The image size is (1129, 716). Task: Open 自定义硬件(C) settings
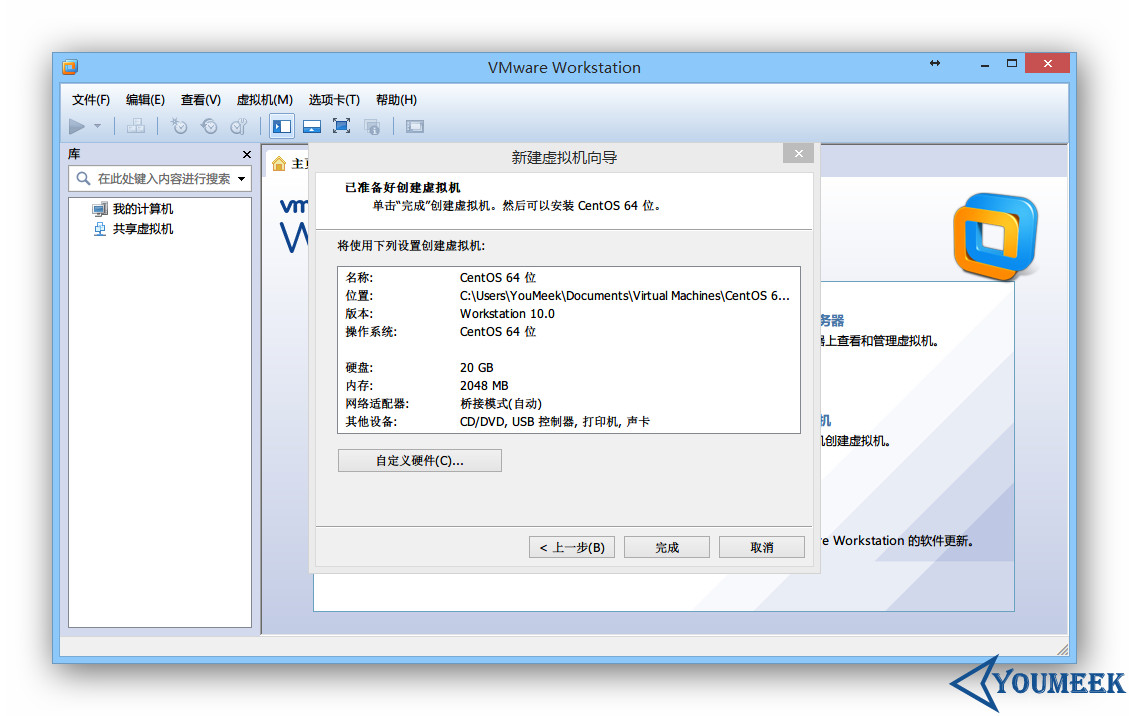coord(419,460)
